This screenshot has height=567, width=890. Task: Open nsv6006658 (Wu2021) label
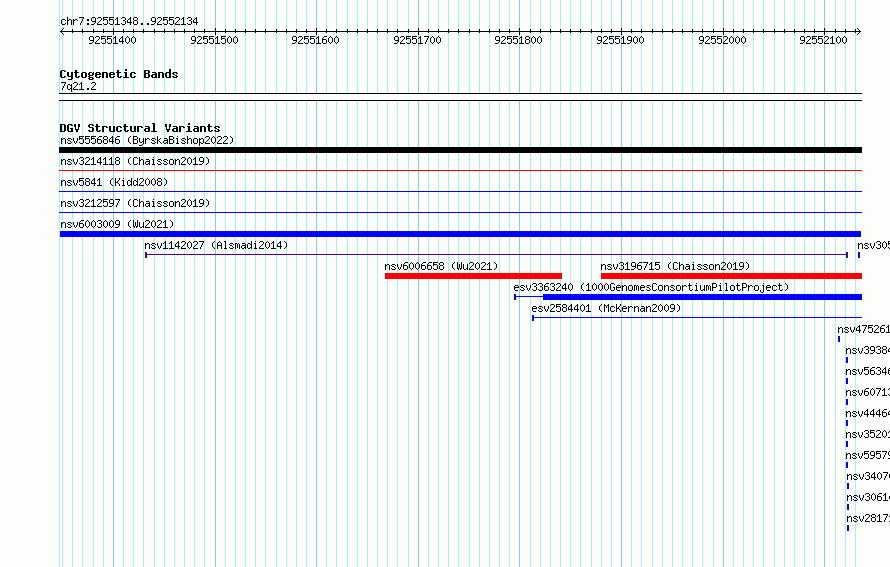click(x=441, y=266)
